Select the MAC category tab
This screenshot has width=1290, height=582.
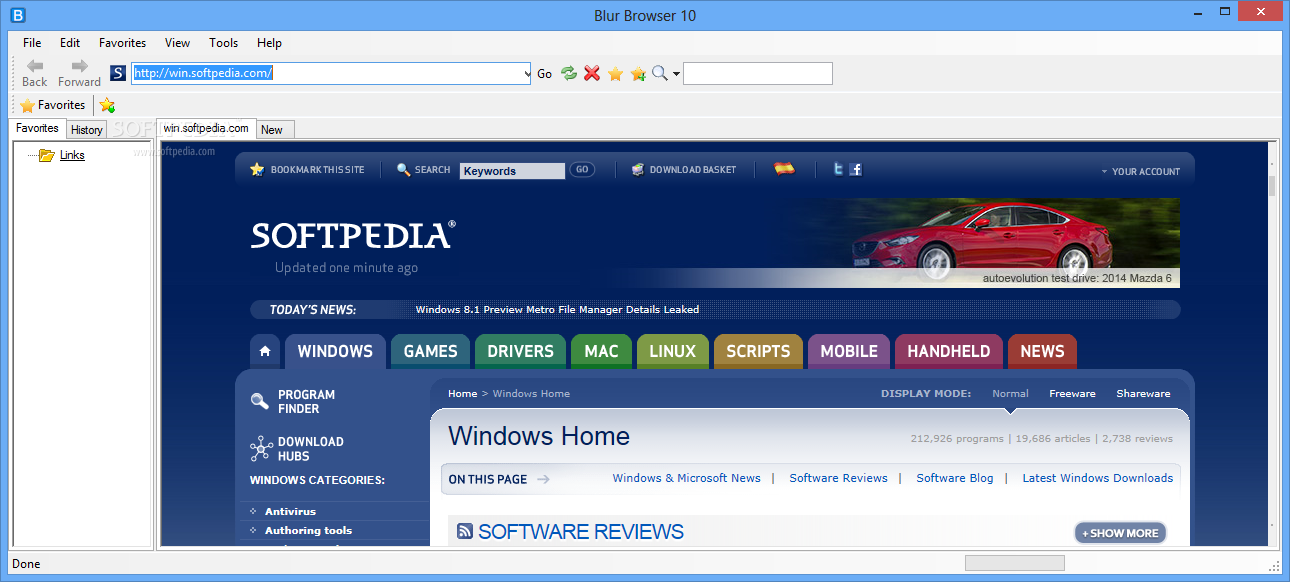coord(601,351)
